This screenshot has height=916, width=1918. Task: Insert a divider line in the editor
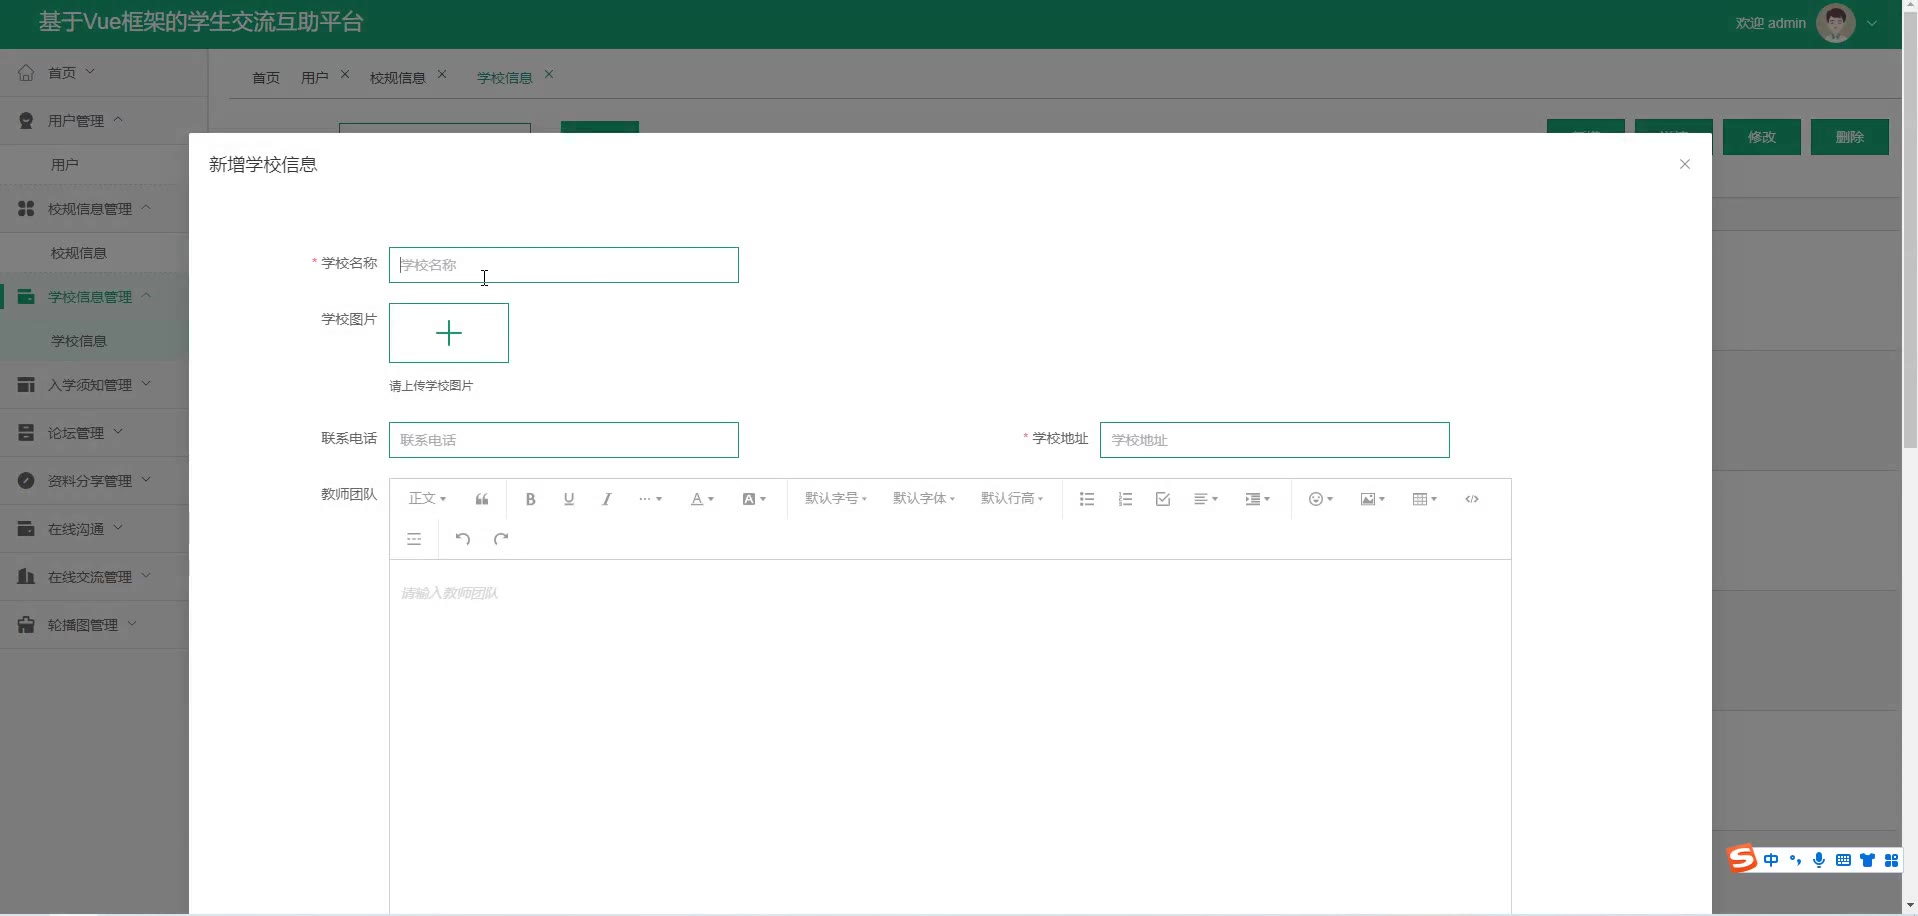414,539
